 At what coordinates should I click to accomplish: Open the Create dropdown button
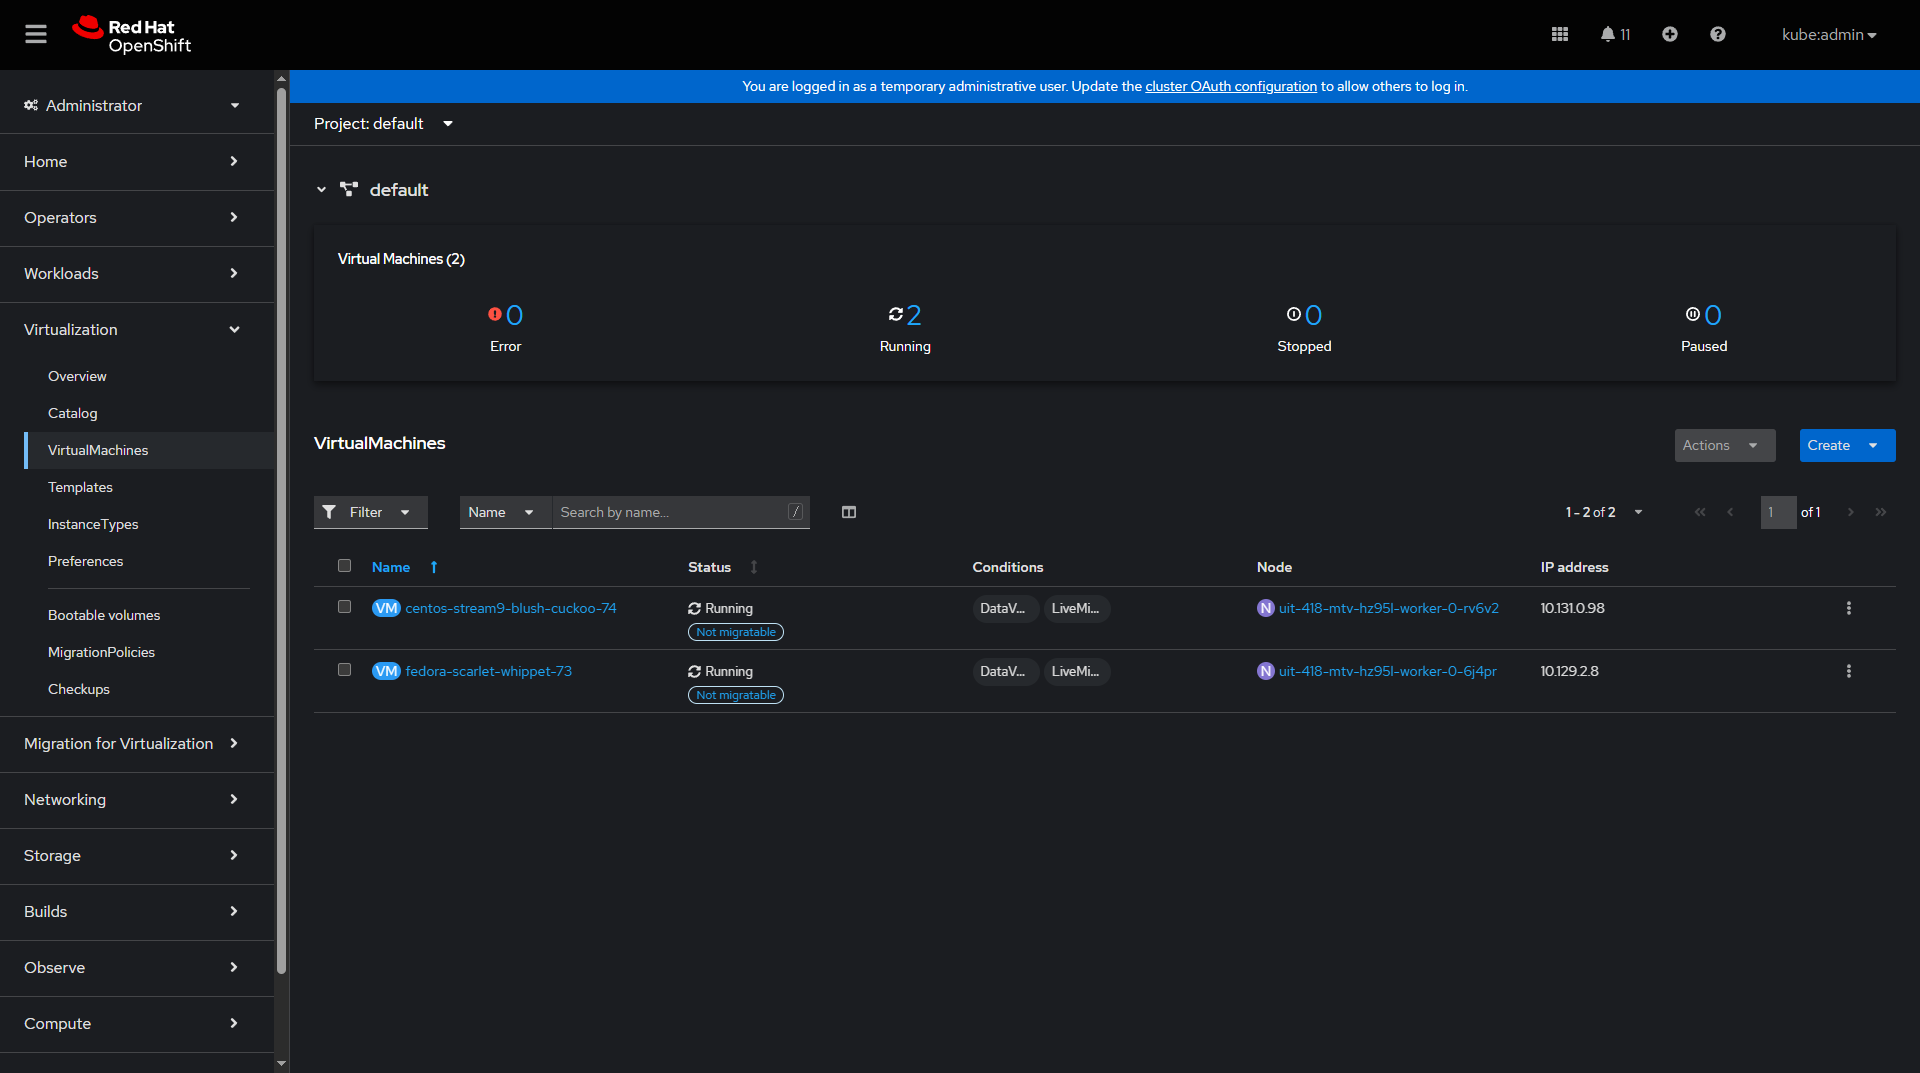point(1847,445)
